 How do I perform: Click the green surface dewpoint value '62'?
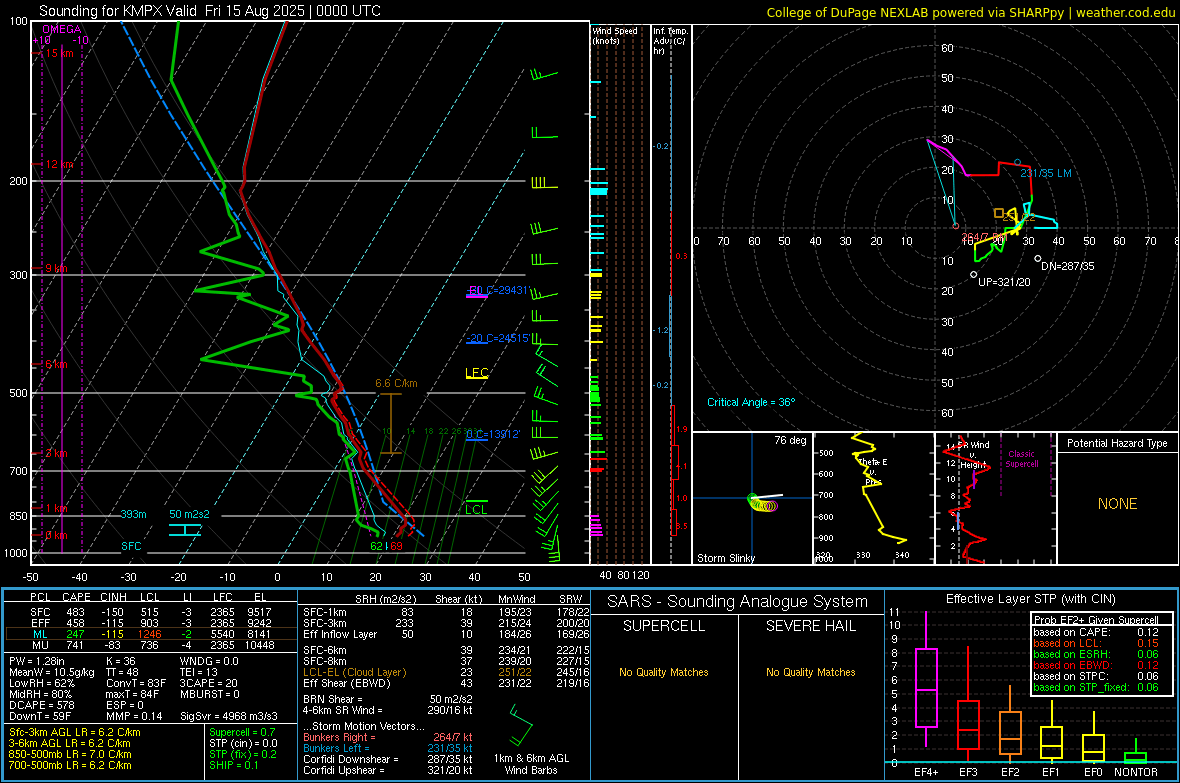[x=377, y=546]
